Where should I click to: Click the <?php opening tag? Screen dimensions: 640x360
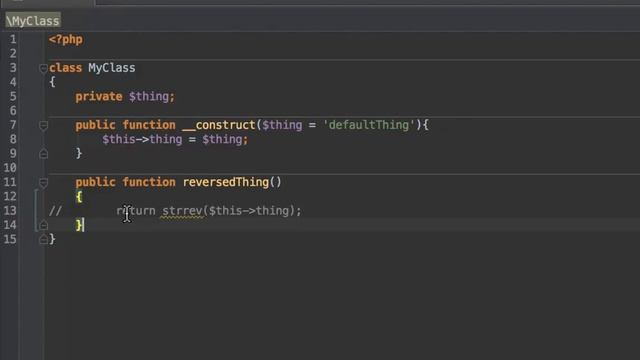coord(66,40)
